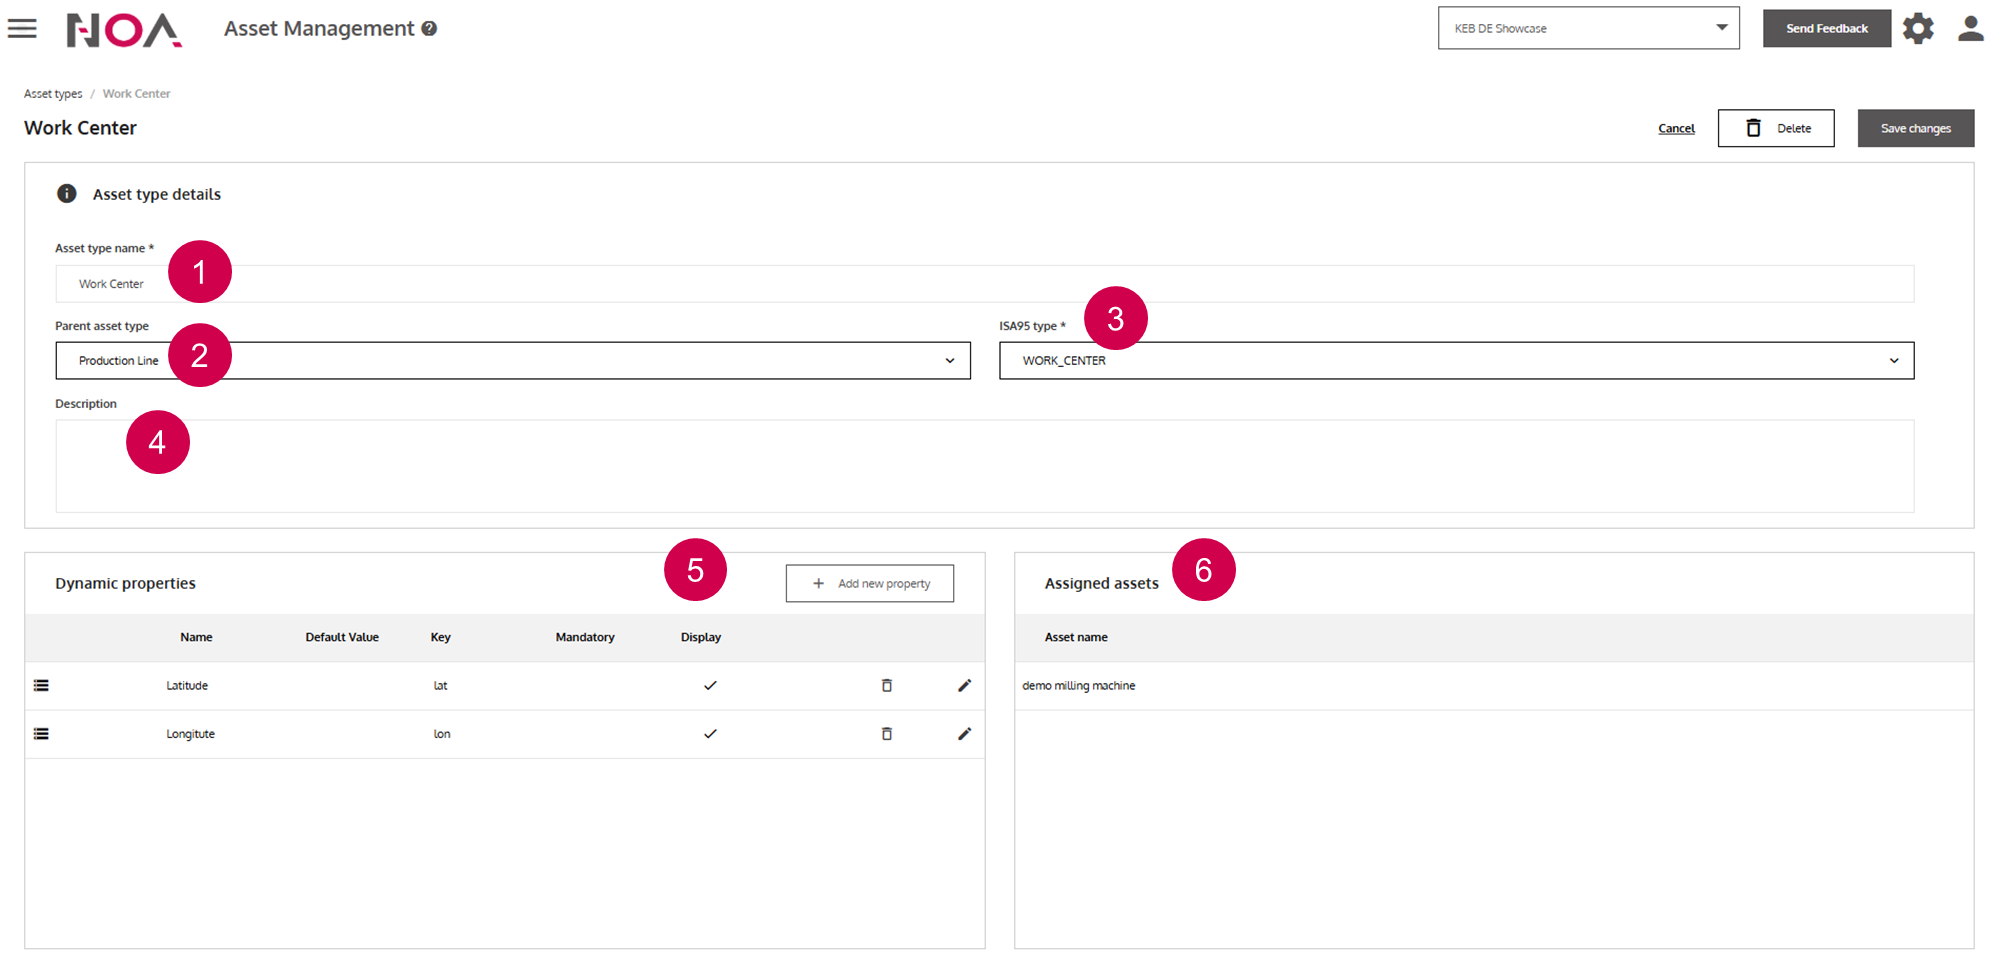Image resolution: width=2000 pixels, height=965 pixels.
Task: Open the user profile icon
Action: 1970,29
